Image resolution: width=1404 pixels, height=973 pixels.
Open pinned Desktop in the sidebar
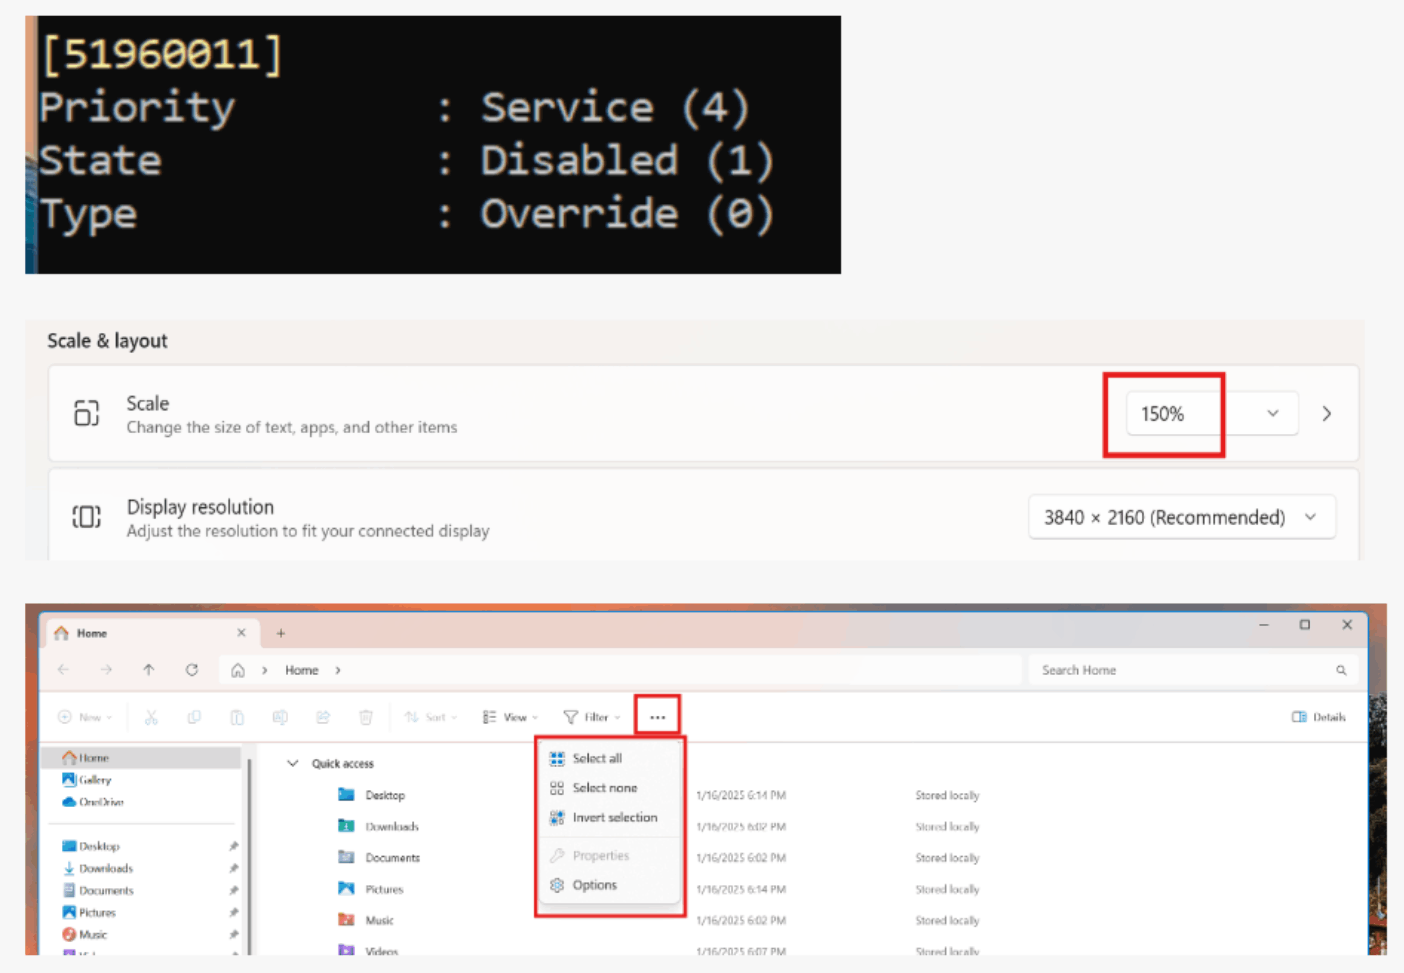pyautogui.click(x=91, y=846)
